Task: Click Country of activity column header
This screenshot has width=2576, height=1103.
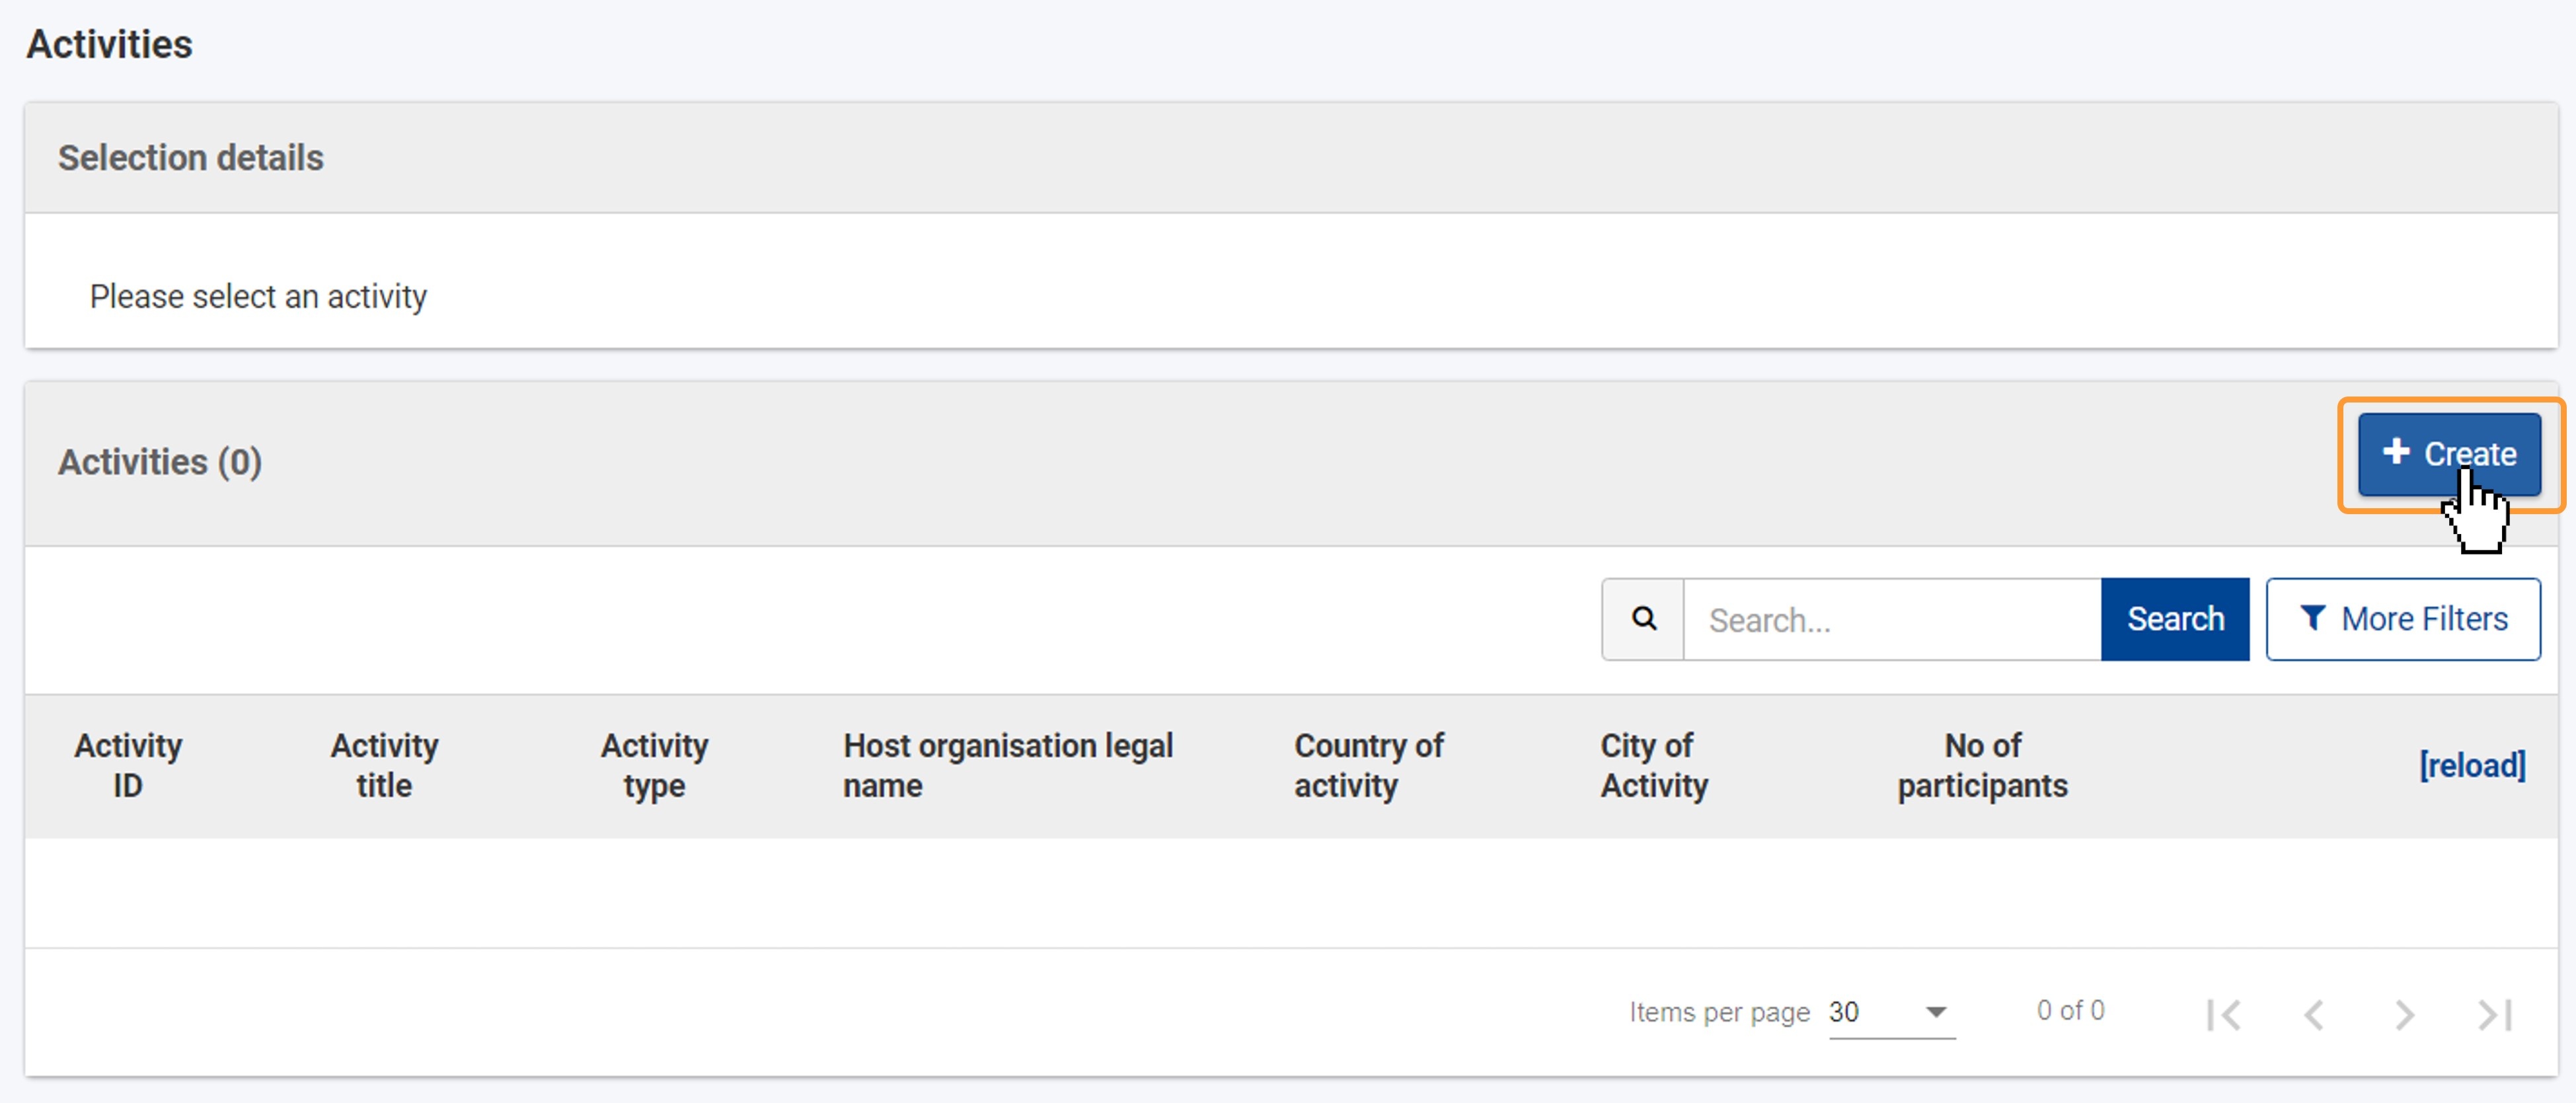Action: click(1368, 766)
